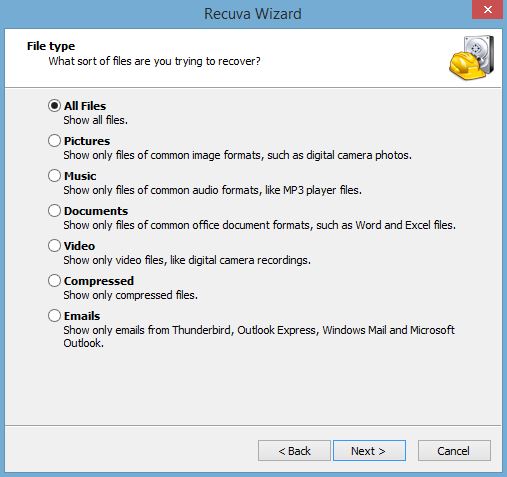The width and height of the screenshot is (507, 477).
Task: Click the MP3 player files description text
Action: [212, 190]
